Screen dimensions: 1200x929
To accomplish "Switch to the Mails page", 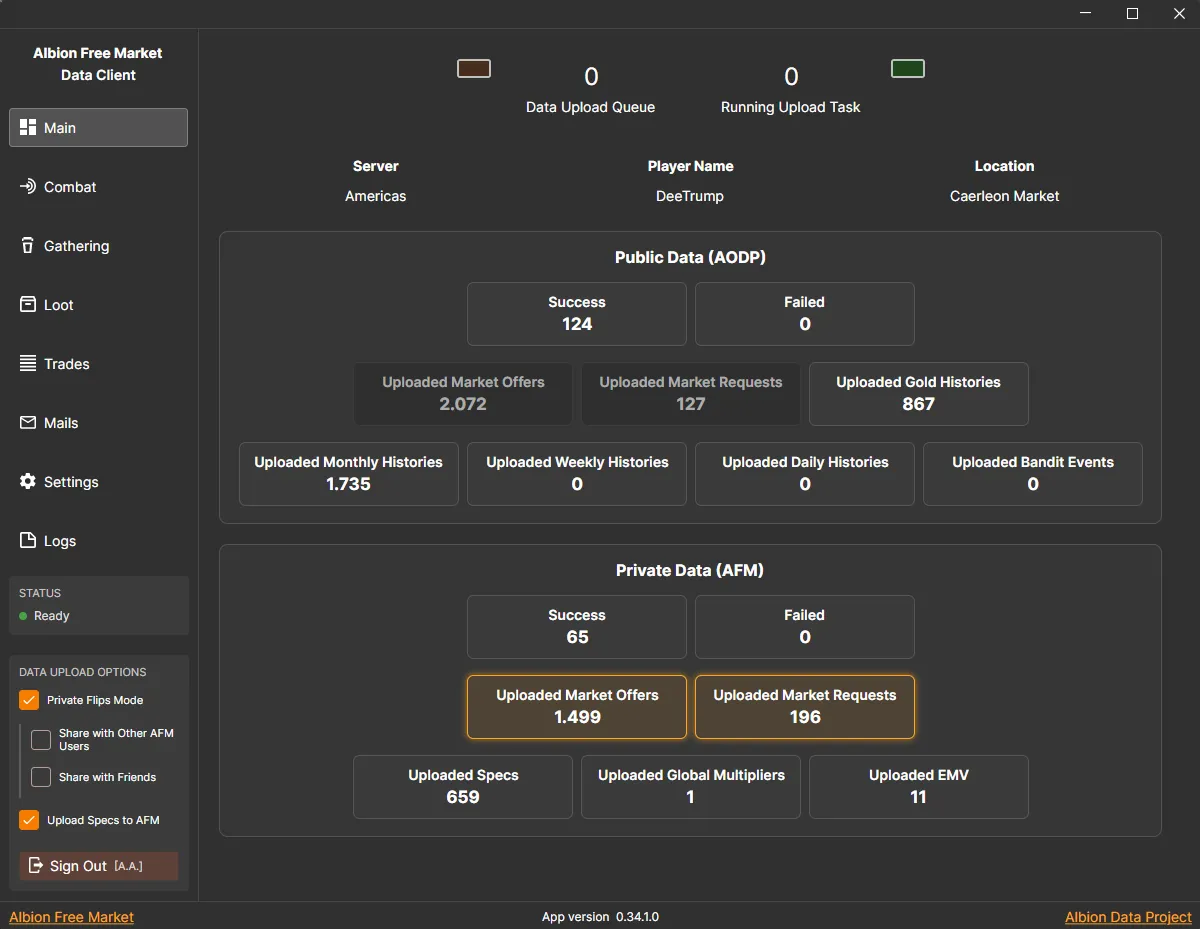I will point(98,423).
